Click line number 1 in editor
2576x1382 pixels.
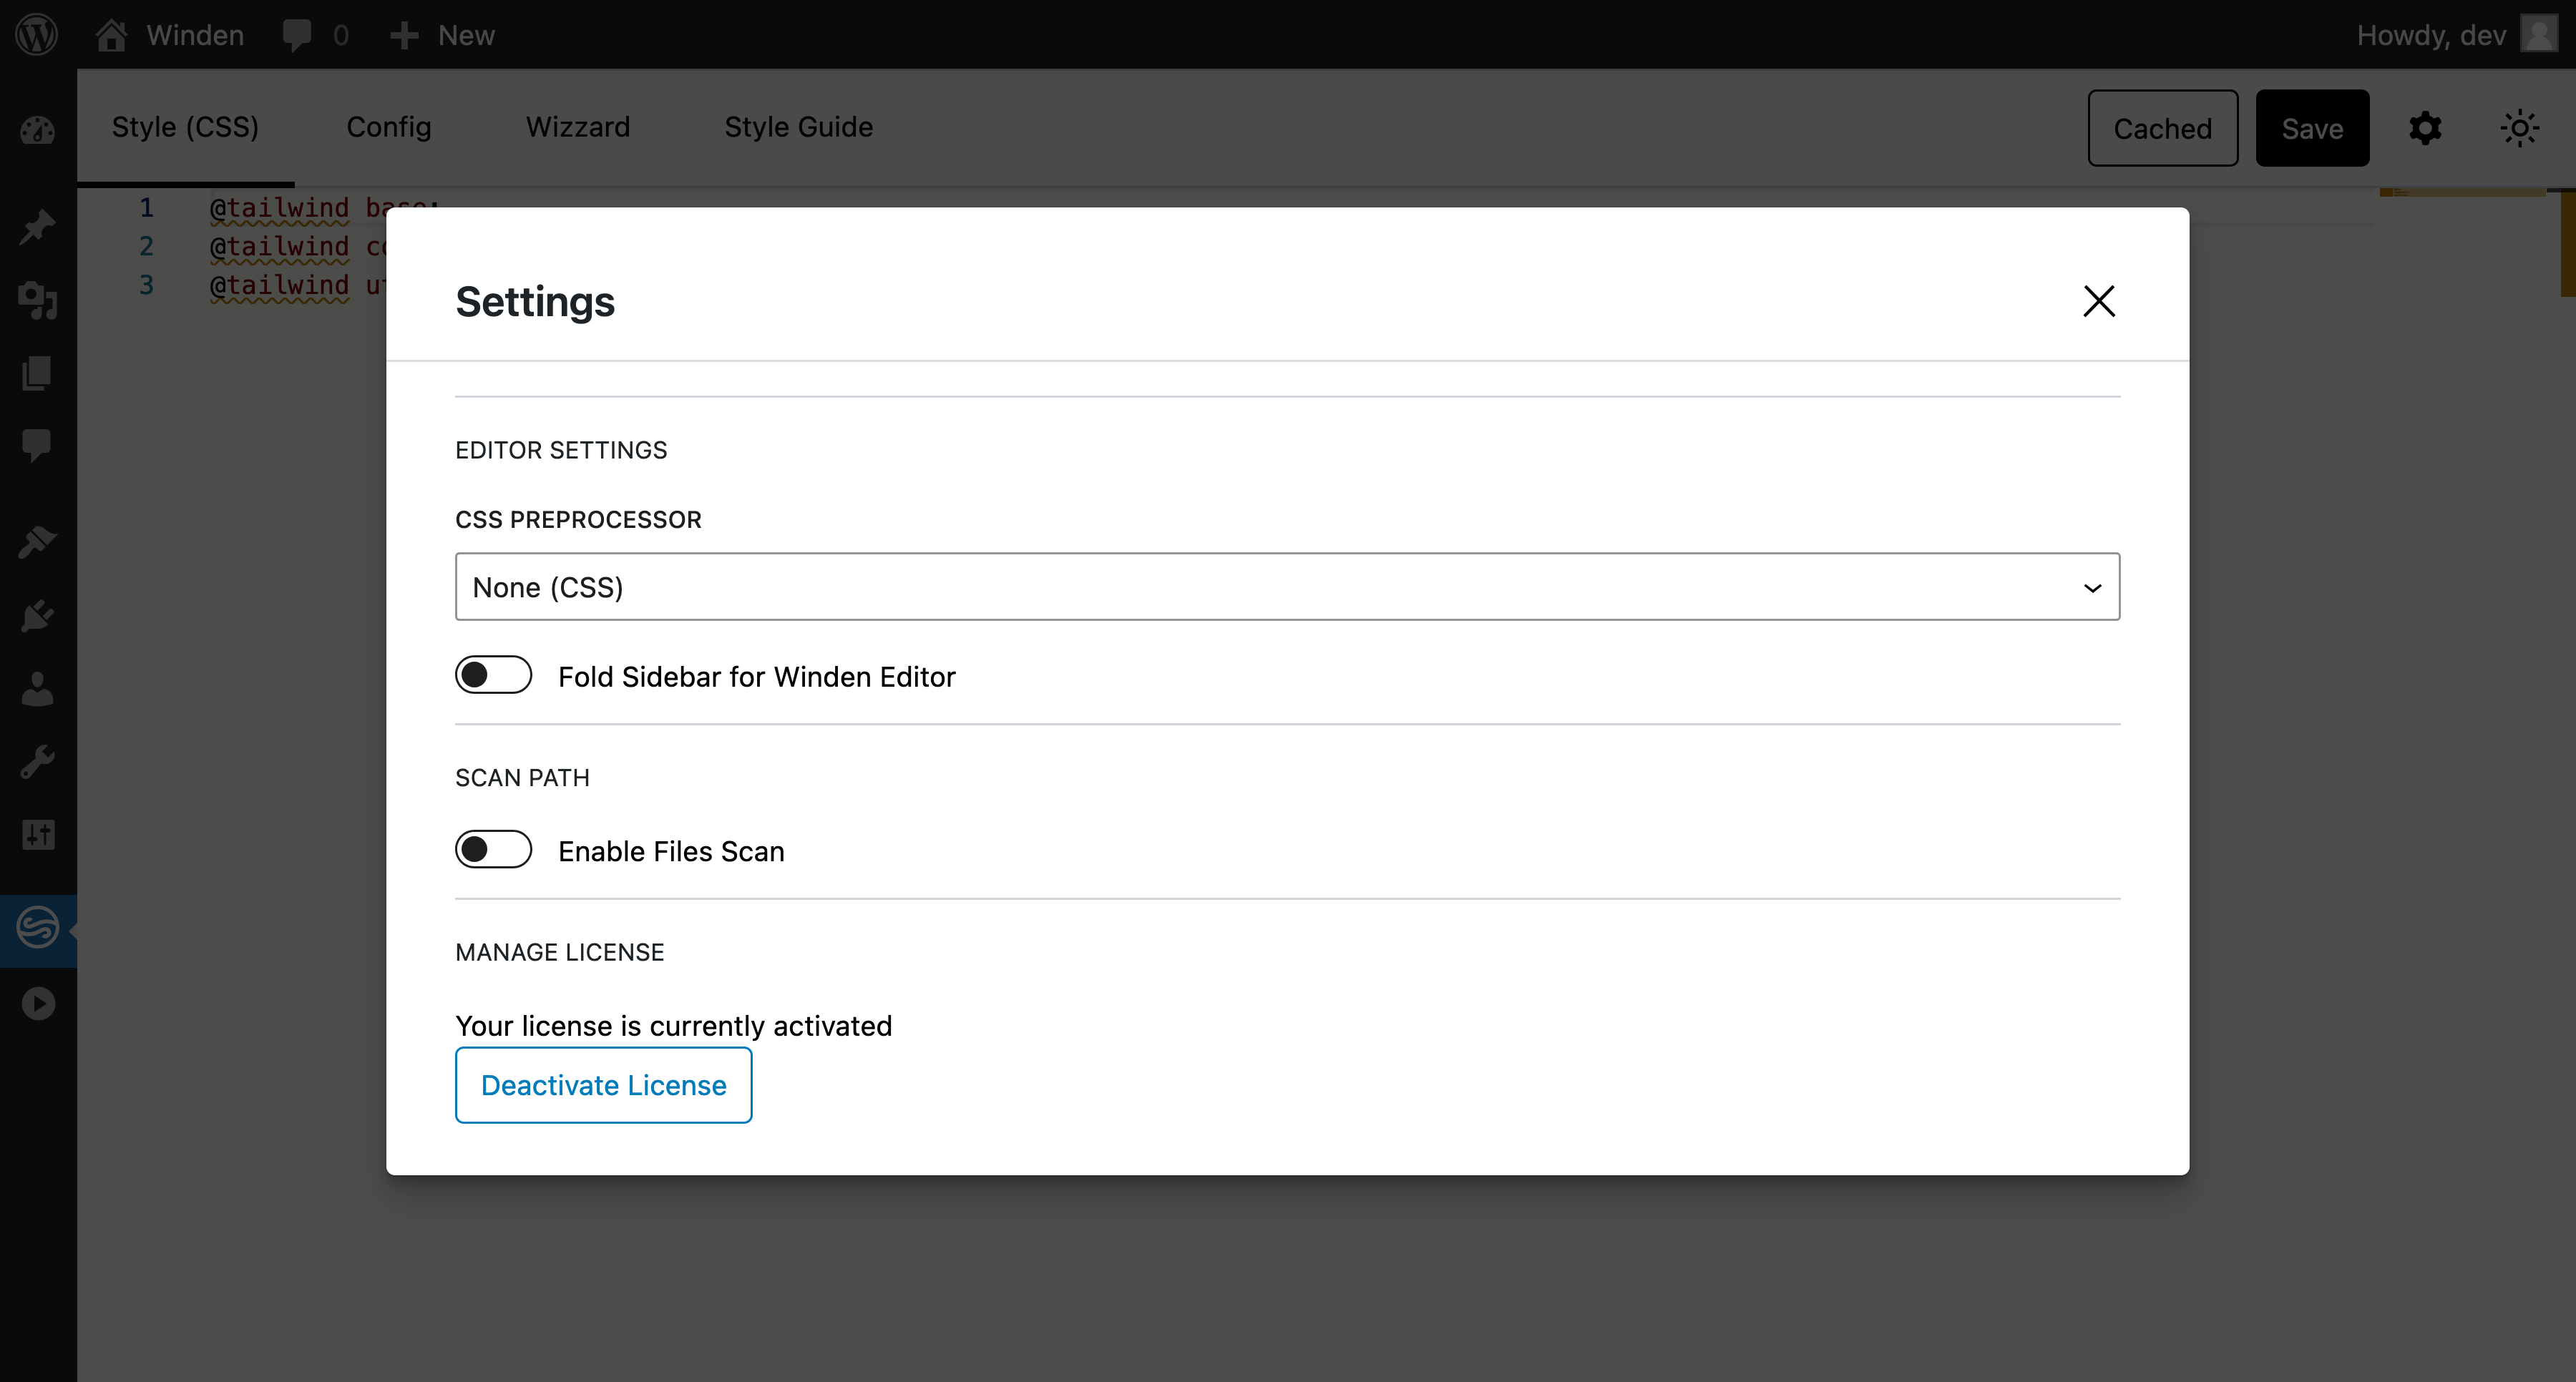[146, 208]
